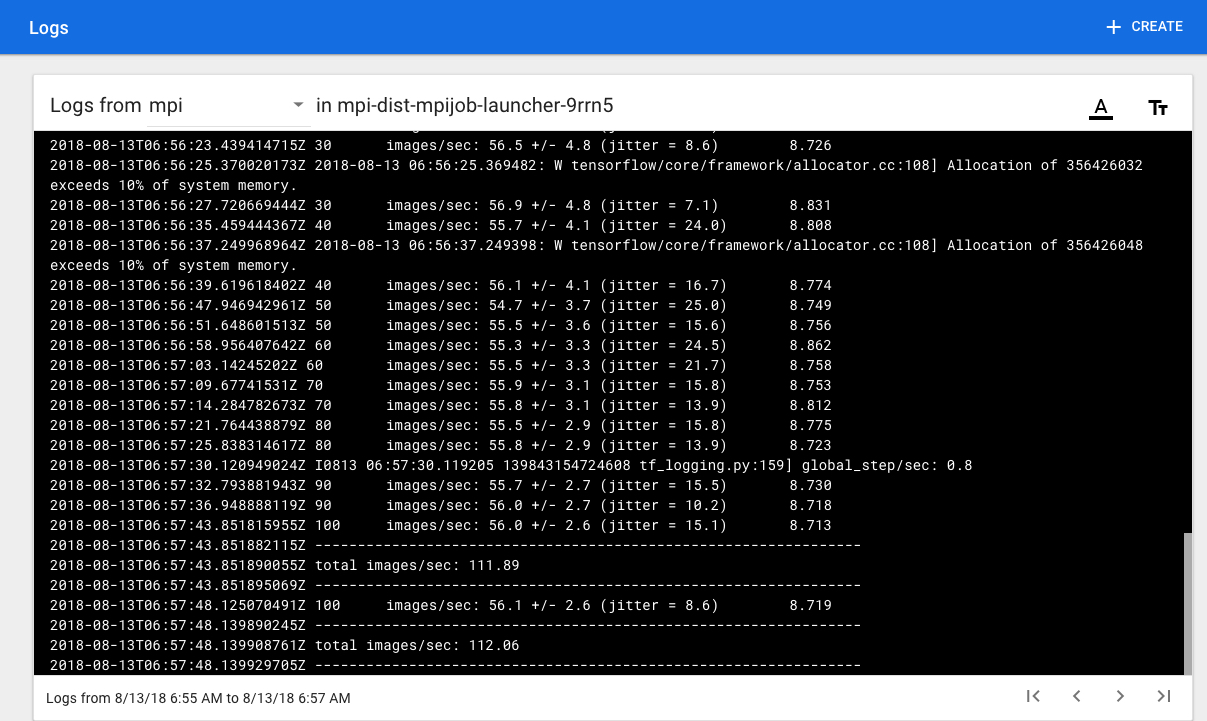Click the plus icon beside CREATE
This screenshot has width=1207, height=721.
pyautogui.click(x=1114, y=27)
